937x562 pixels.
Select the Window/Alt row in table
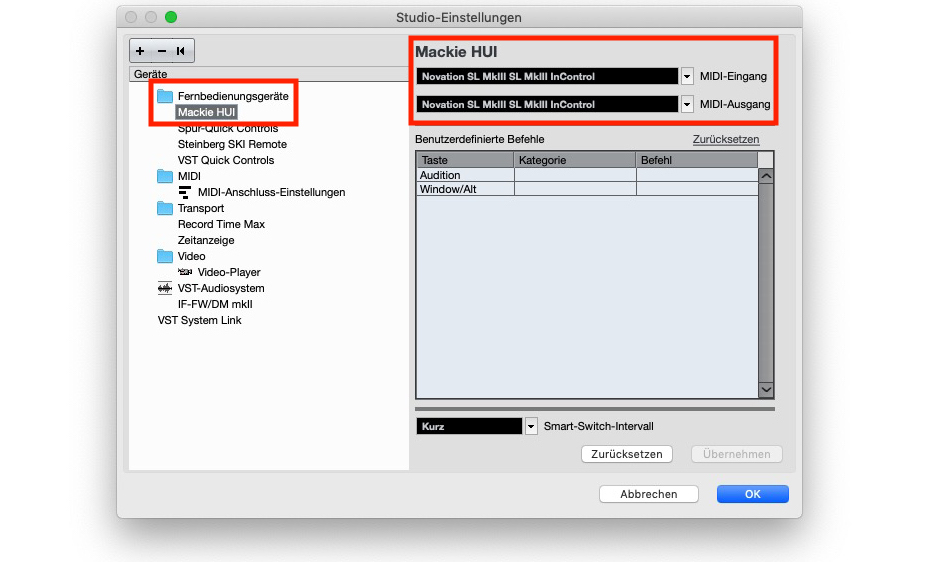587,190
